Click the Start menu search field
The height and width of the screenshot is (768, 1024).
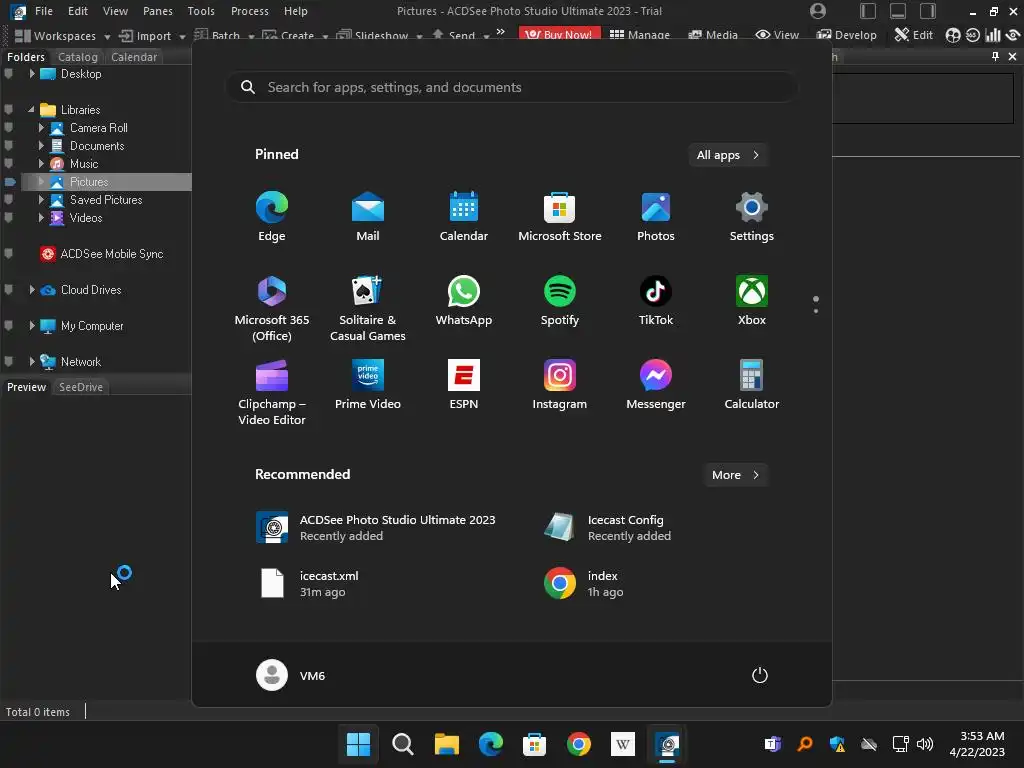tap(511, 87)
